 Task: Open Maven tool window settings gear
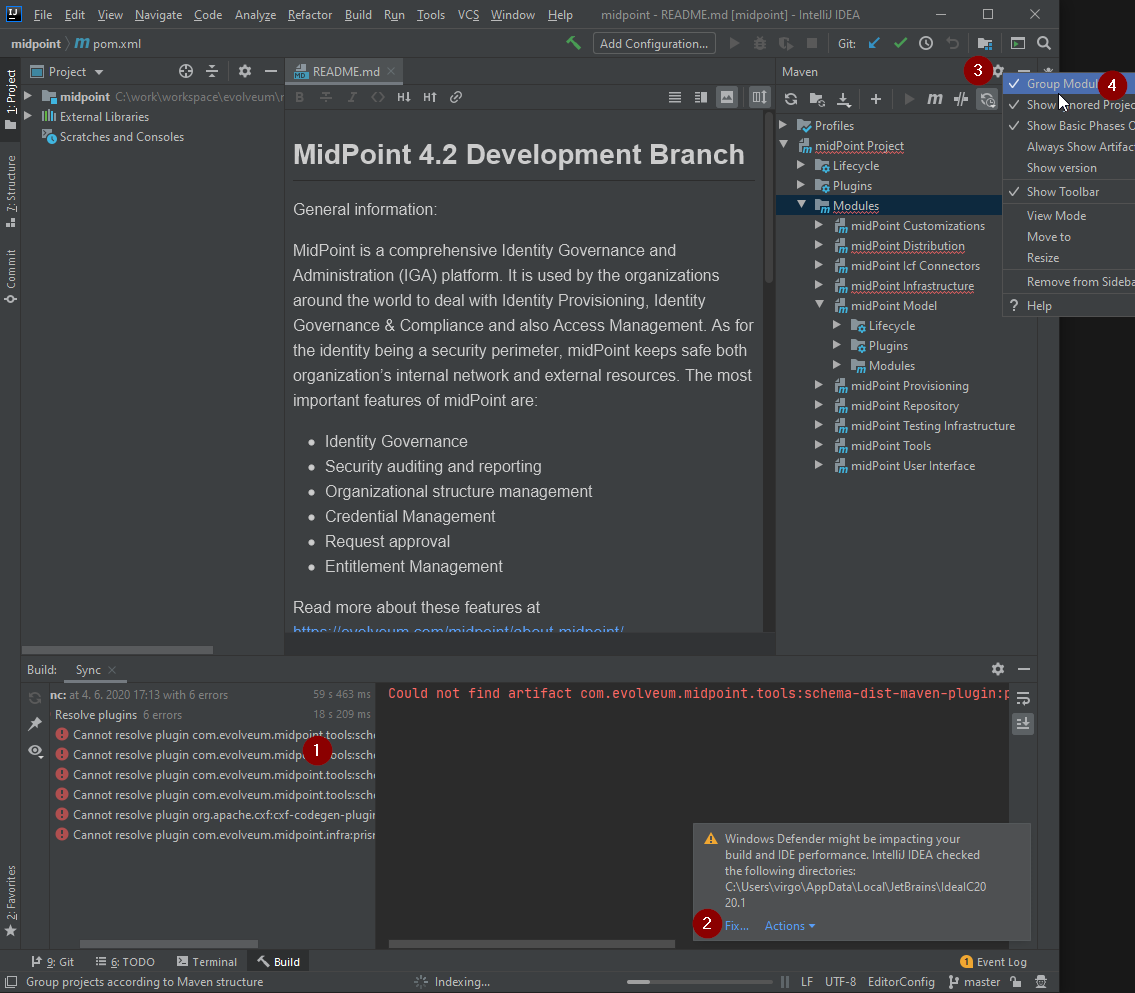(x=998, y=71)
